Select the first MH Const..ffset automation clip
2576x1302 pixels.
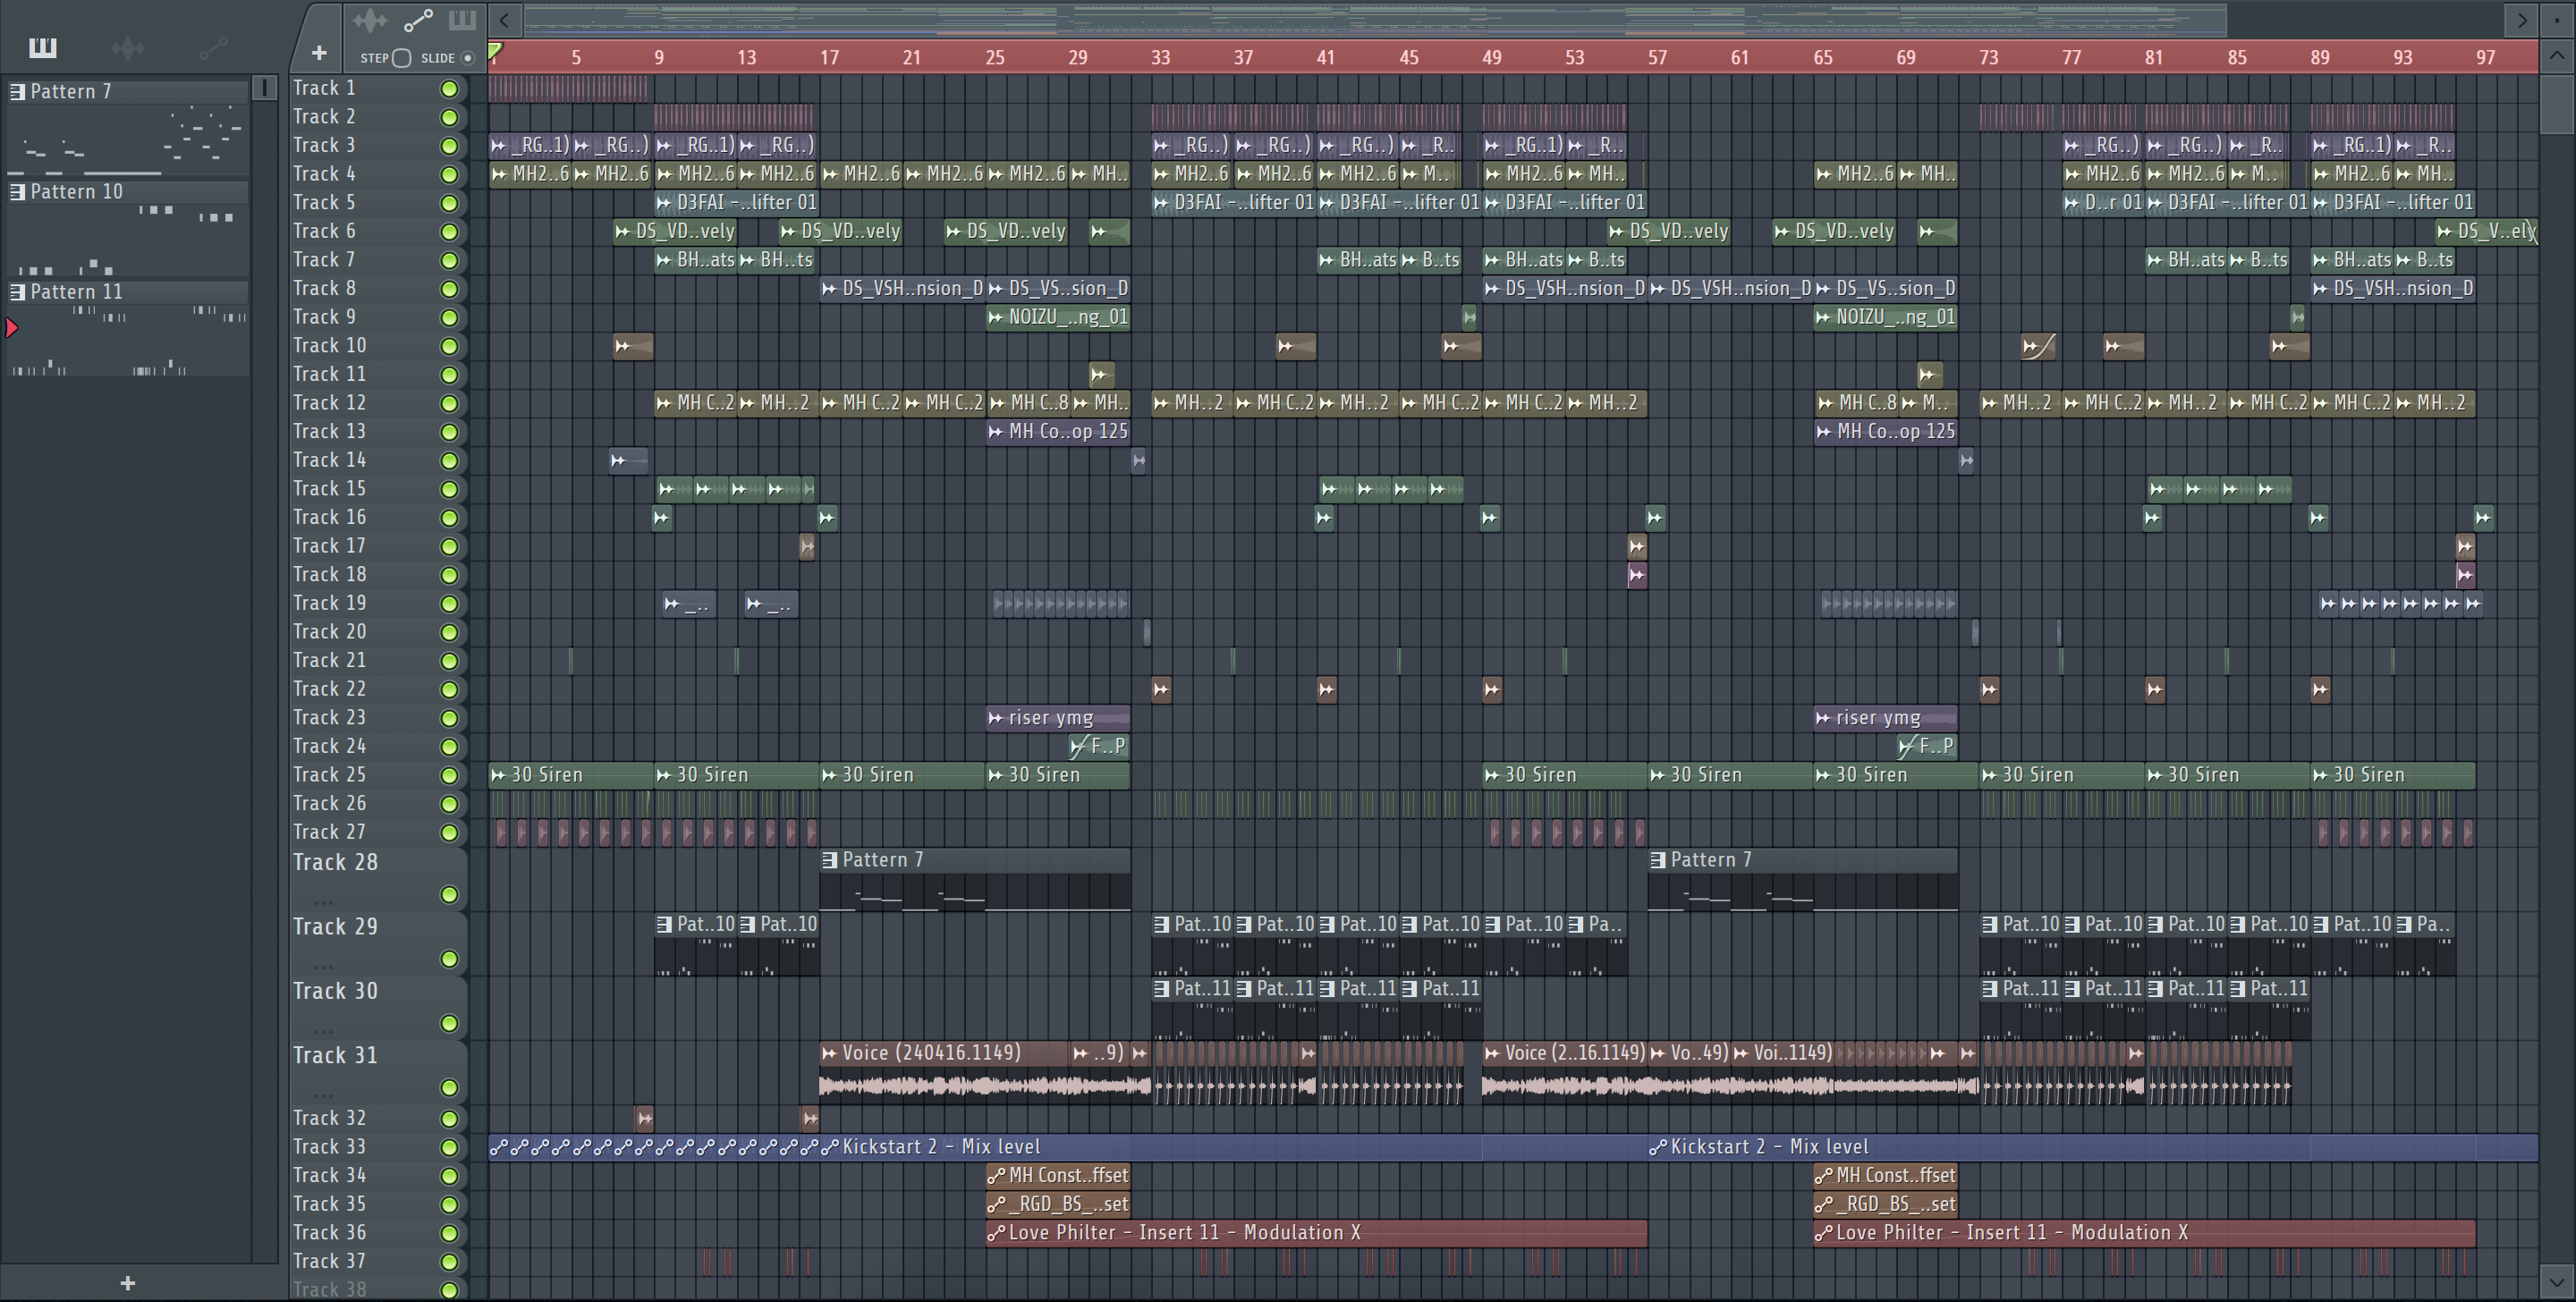coord(1058,1176)
